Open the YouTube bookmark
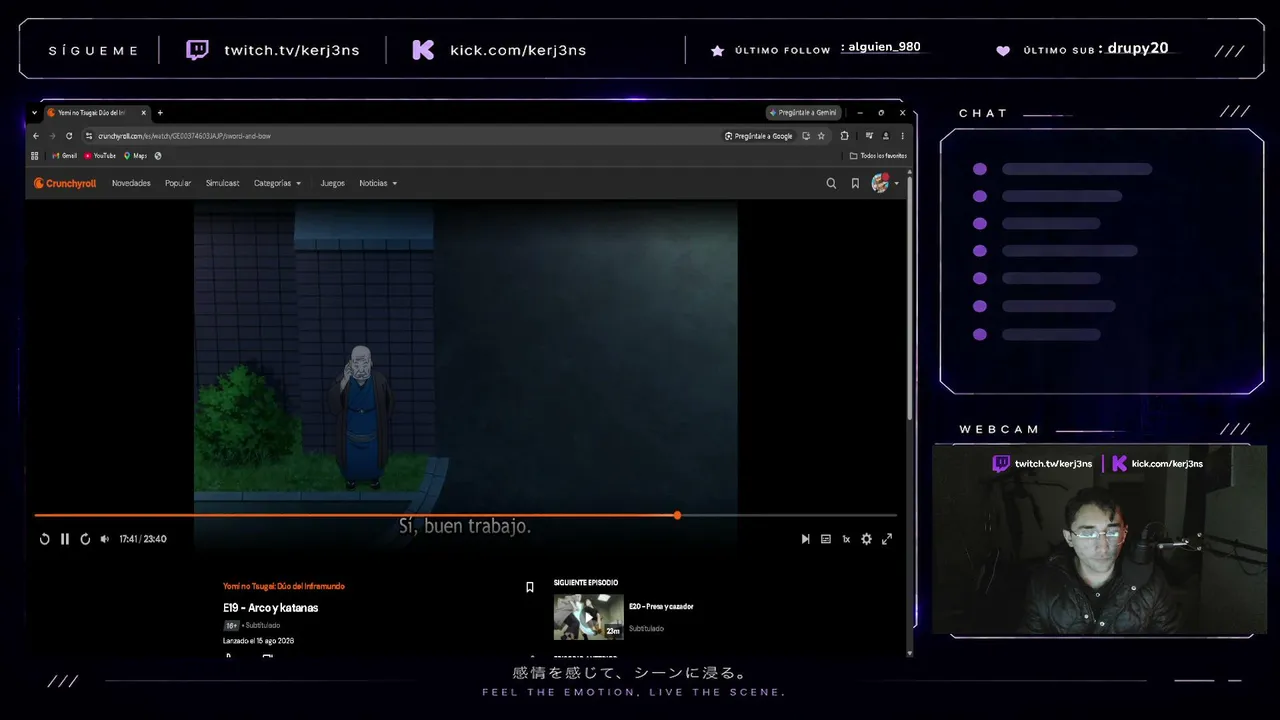Image resolution: width=1280 pixels, height=720 pixels. (100, 156)
